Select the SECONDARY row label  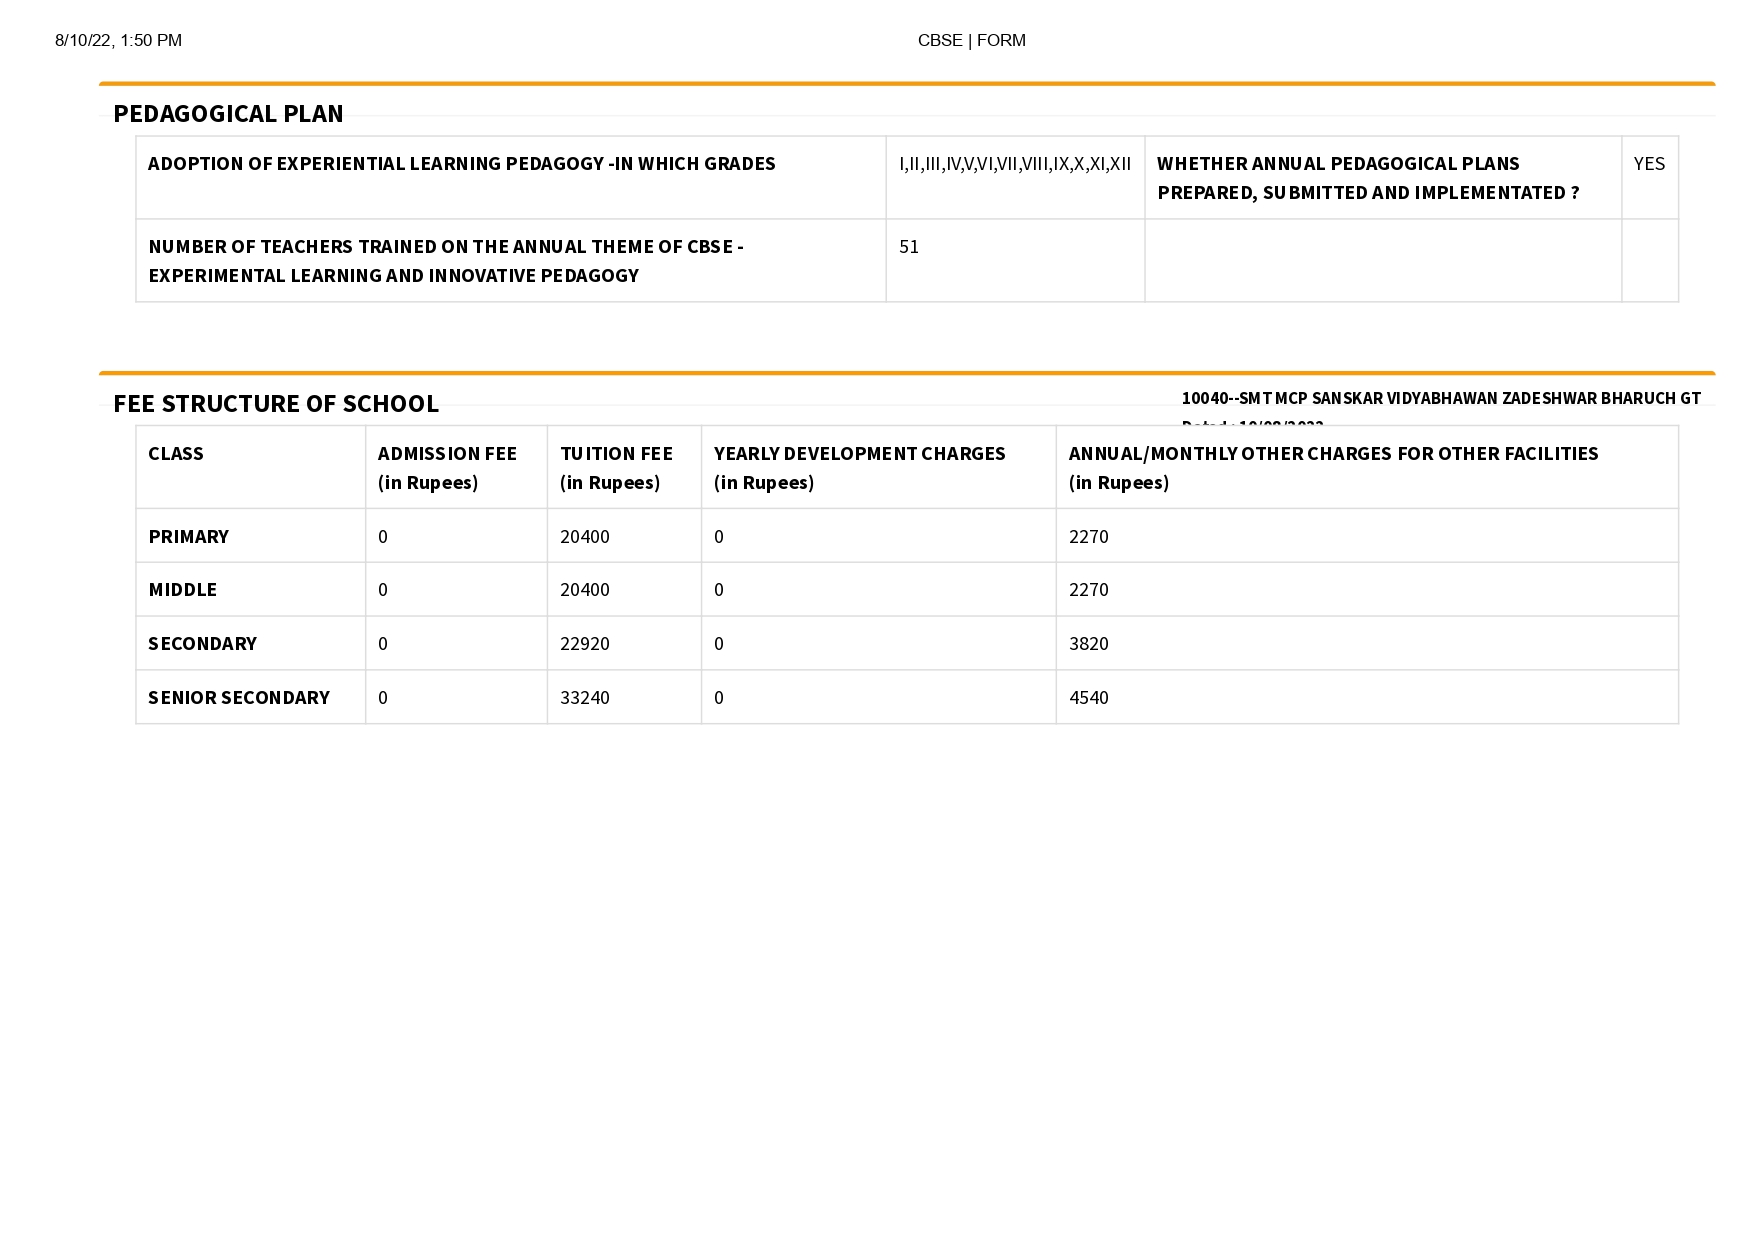(x=202, y=644)
